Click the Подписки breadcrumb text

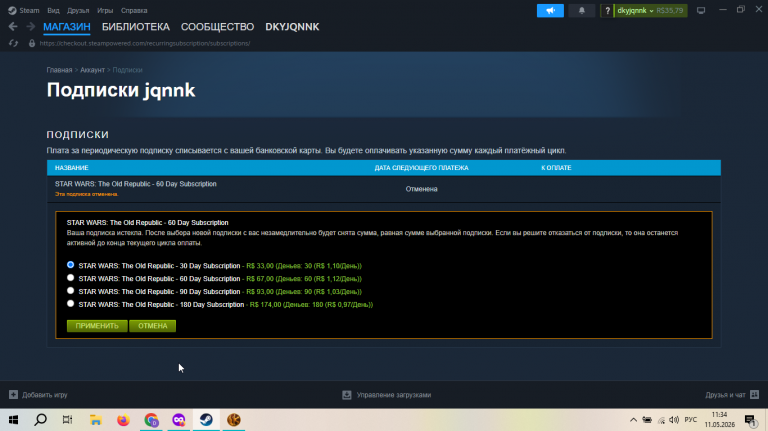point(127,70)
